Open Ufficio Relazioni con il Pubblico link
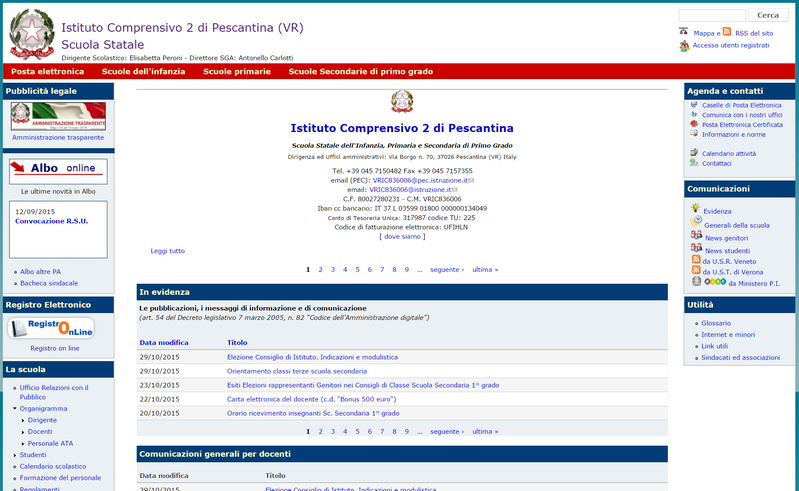799x491 pixels. [x=54, y=392]
